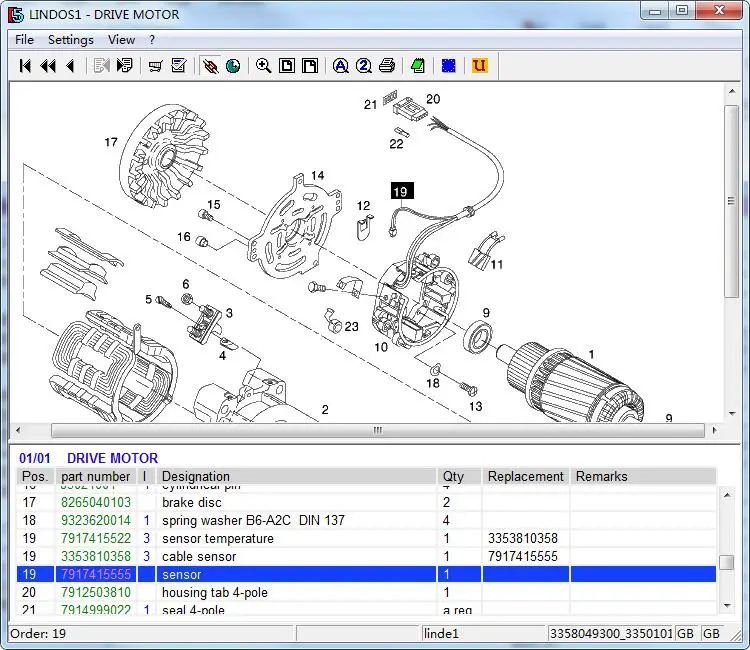Click callout number 22 on the diagram

[x=396, y=144]
